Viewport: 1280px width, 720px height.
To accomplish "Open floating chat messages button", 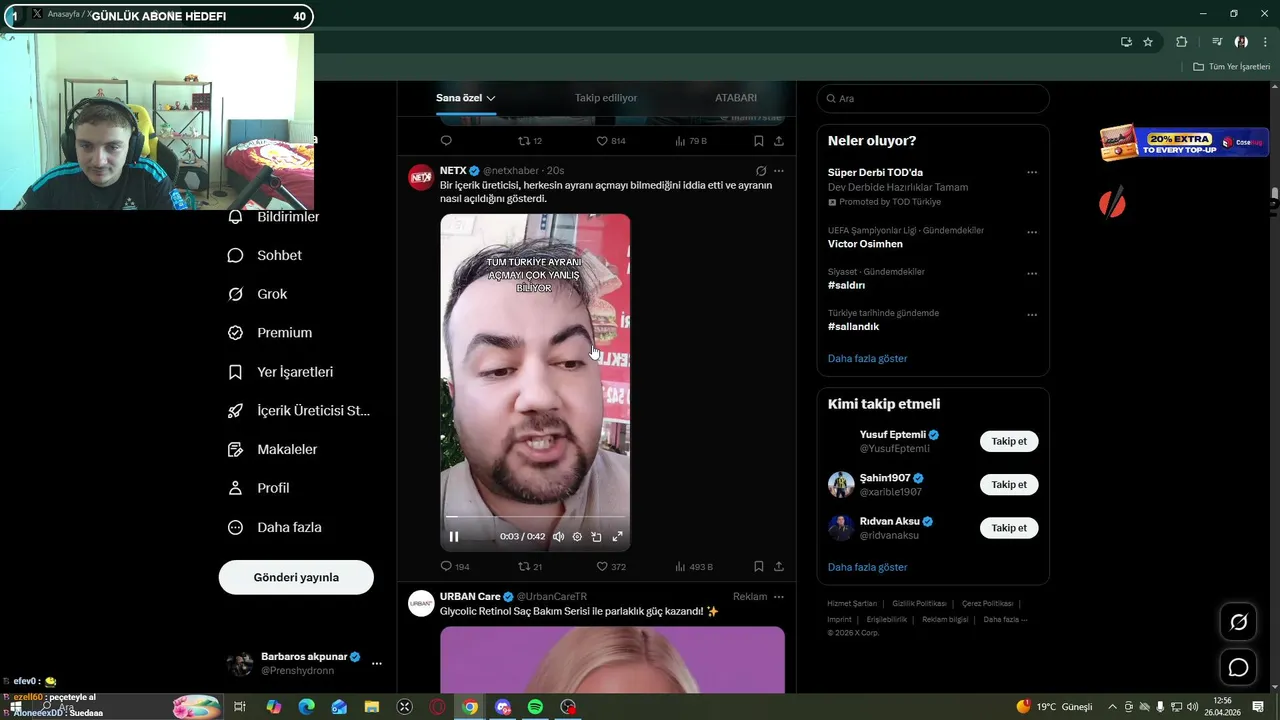I will point(1238,667).
